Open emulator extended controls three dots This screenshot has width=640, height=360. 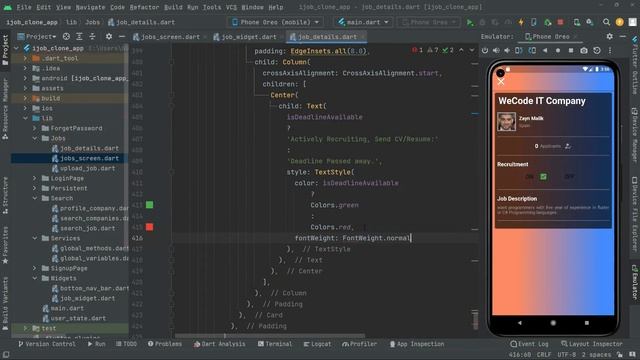click(610, 51)
